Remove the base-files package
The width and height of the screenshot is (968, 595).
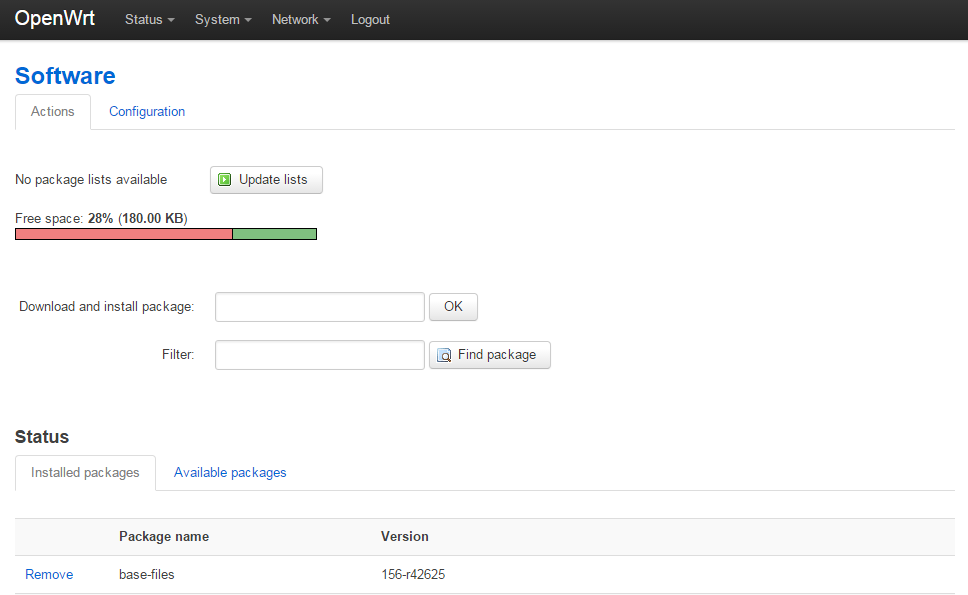pos(49,575)
